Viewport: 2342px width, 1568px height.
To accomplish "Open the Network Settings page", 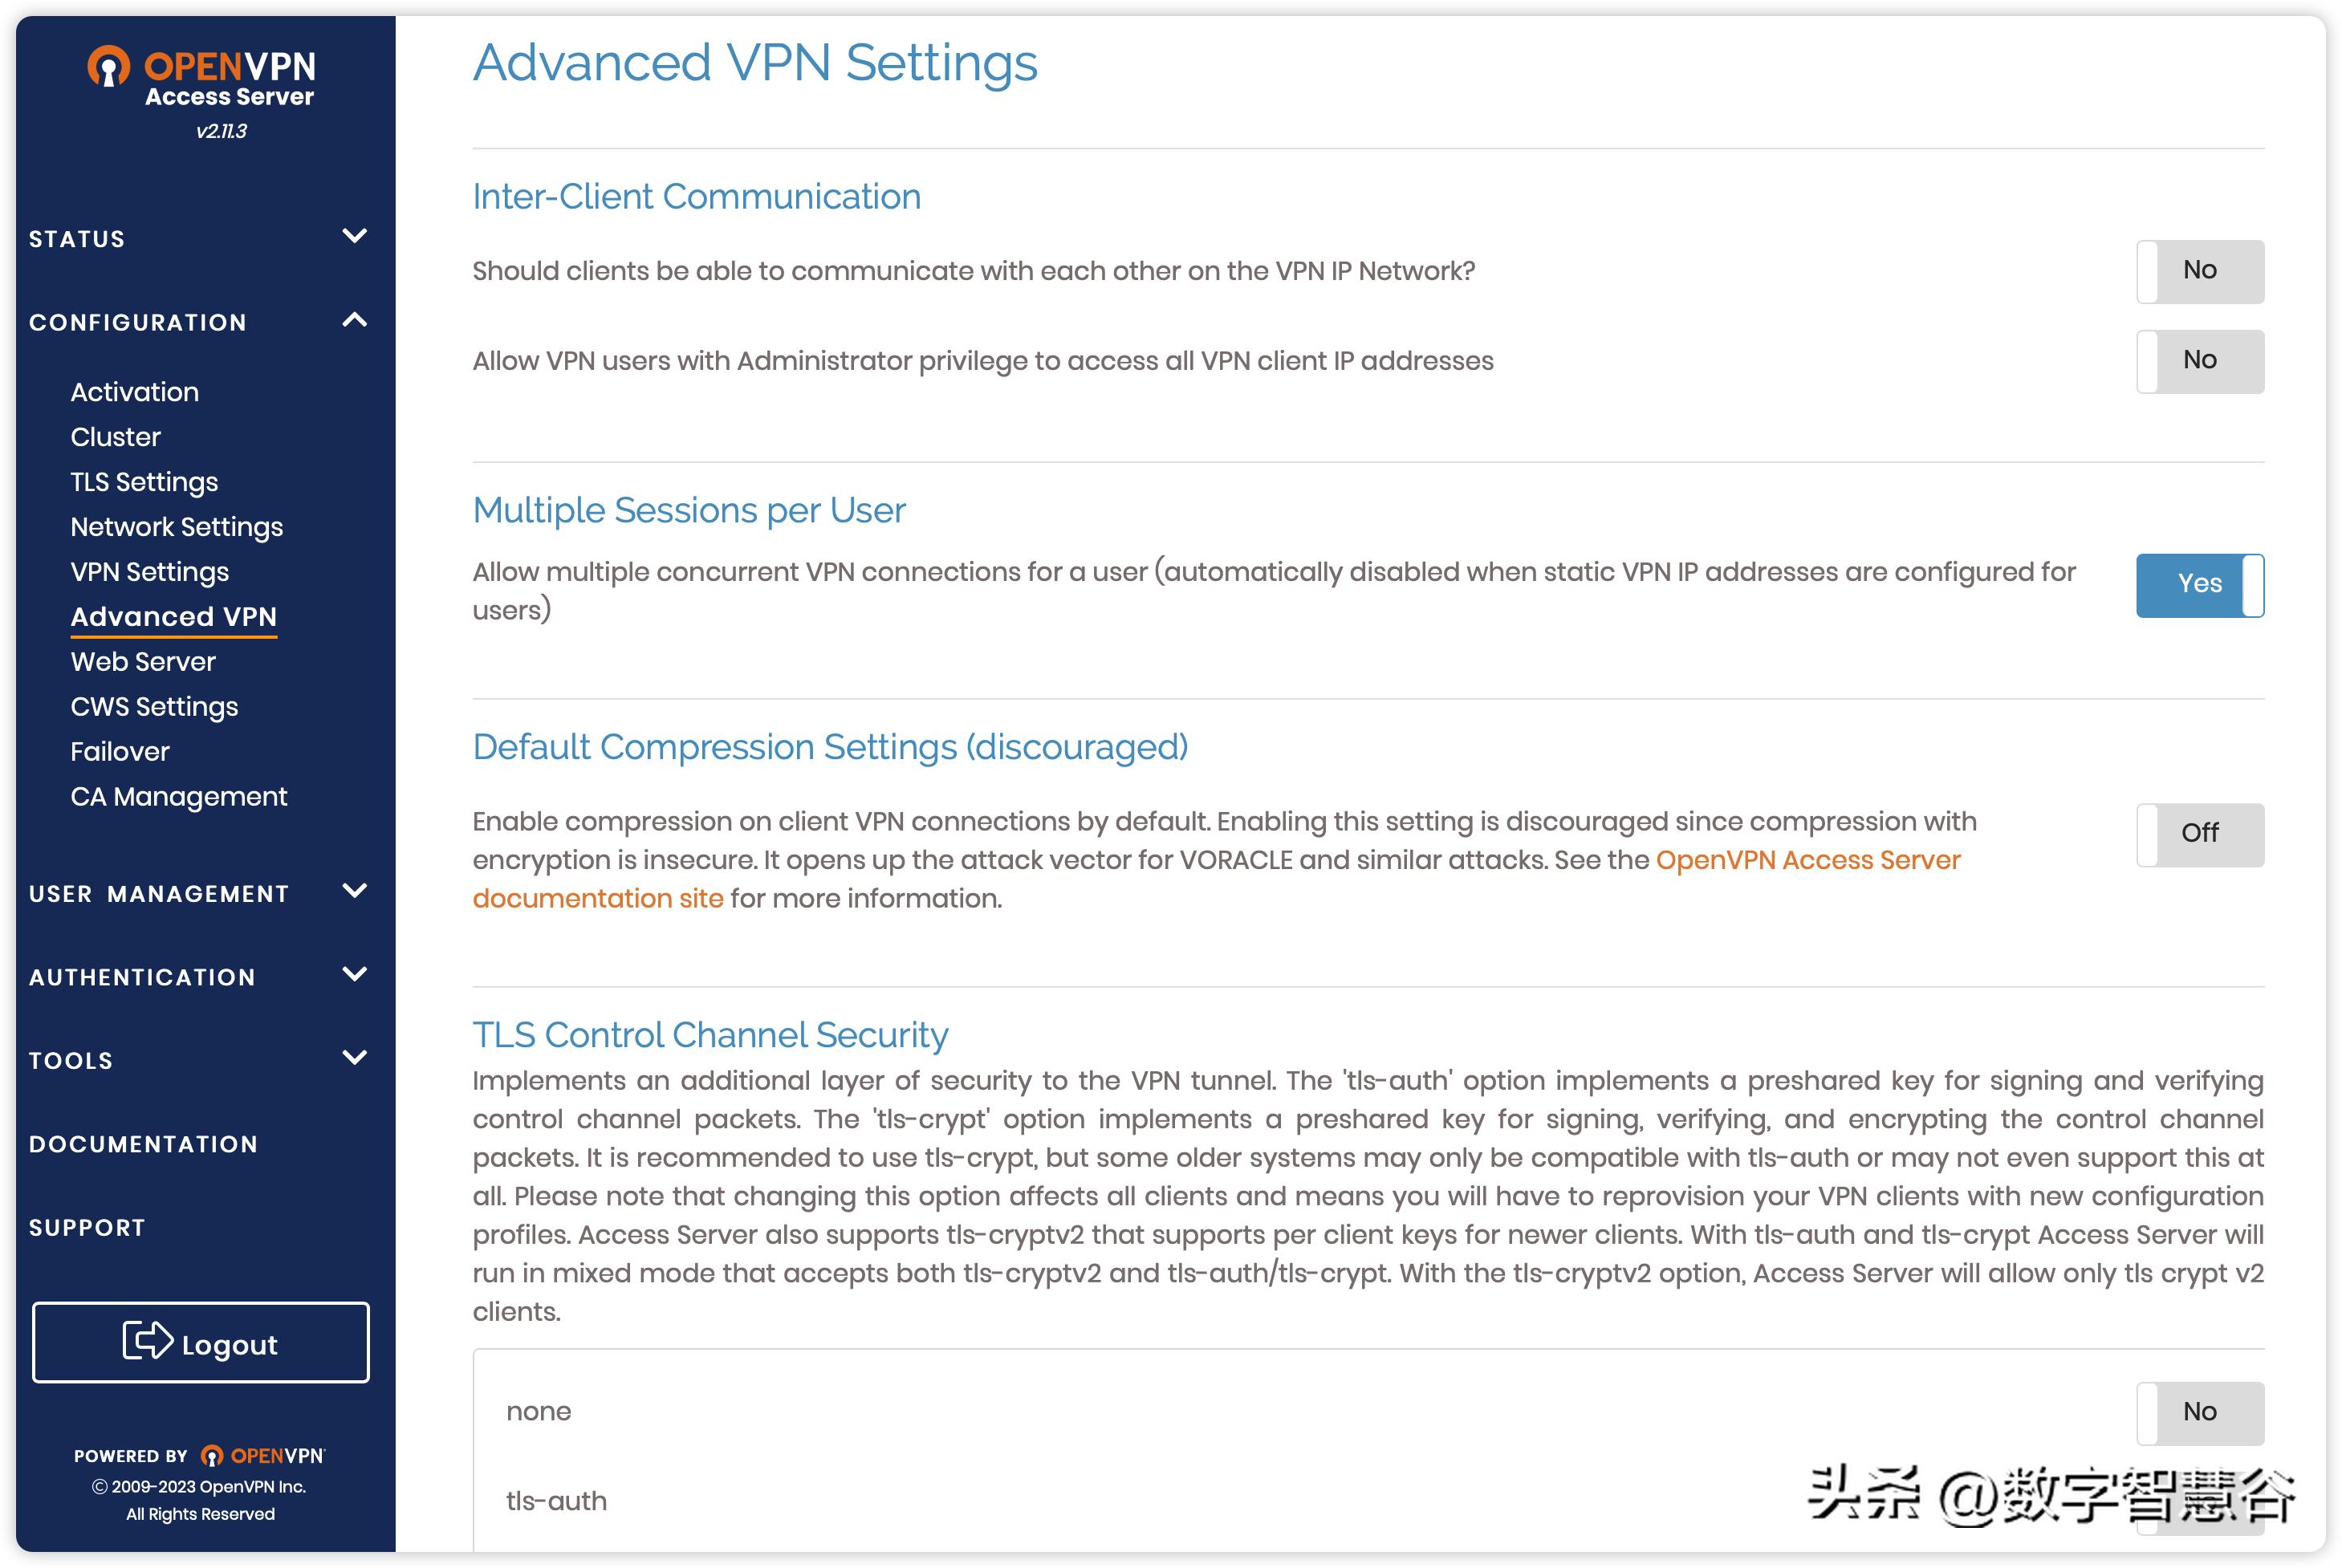I will 176,526.
